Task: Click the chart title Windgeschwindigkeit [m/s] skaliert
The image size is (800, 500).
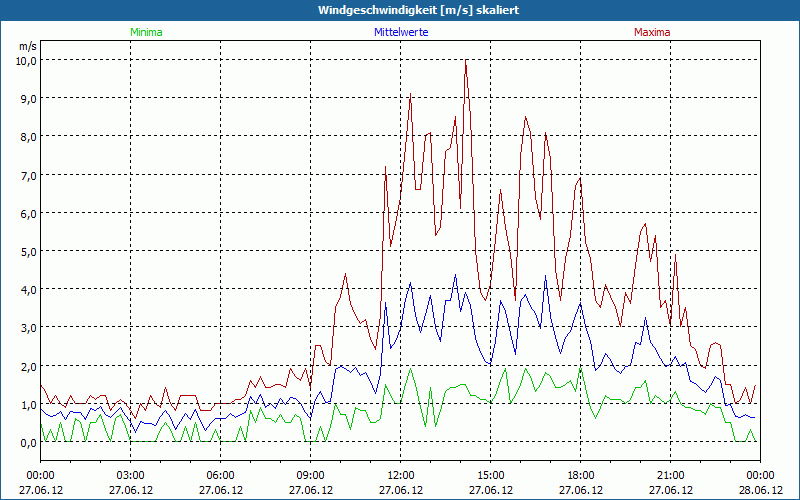Action: (418, 10)
